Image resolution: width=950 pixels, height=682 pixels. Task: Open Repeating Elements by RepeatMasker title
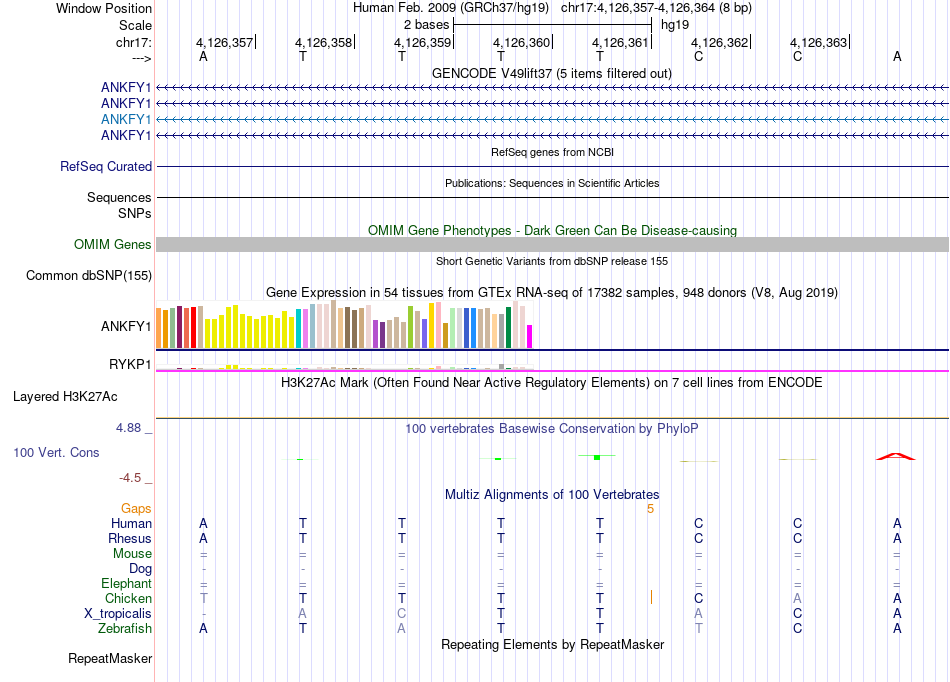pyautogui.click(x=552, y=644)
